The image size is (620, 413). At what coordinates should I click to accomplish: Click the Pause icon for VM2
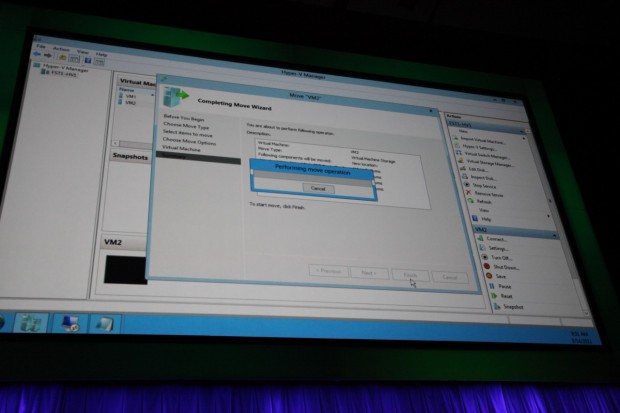(491, 286)
